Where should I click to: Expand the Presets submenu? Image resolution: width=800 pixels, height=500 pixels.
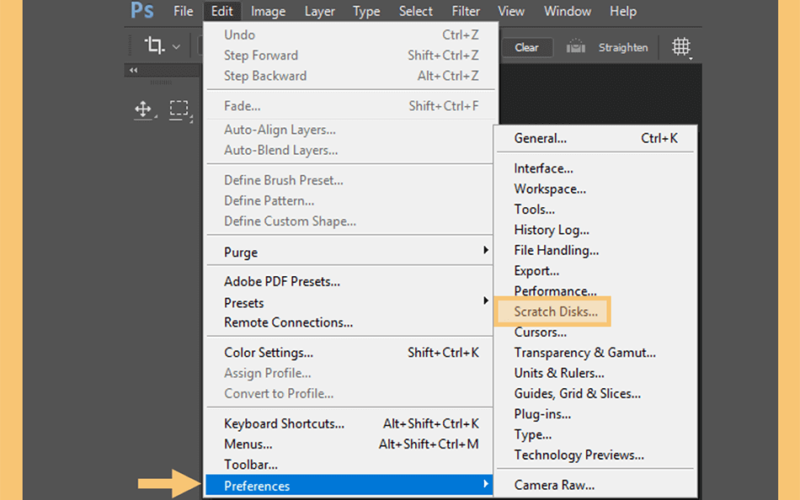(349, 303)
